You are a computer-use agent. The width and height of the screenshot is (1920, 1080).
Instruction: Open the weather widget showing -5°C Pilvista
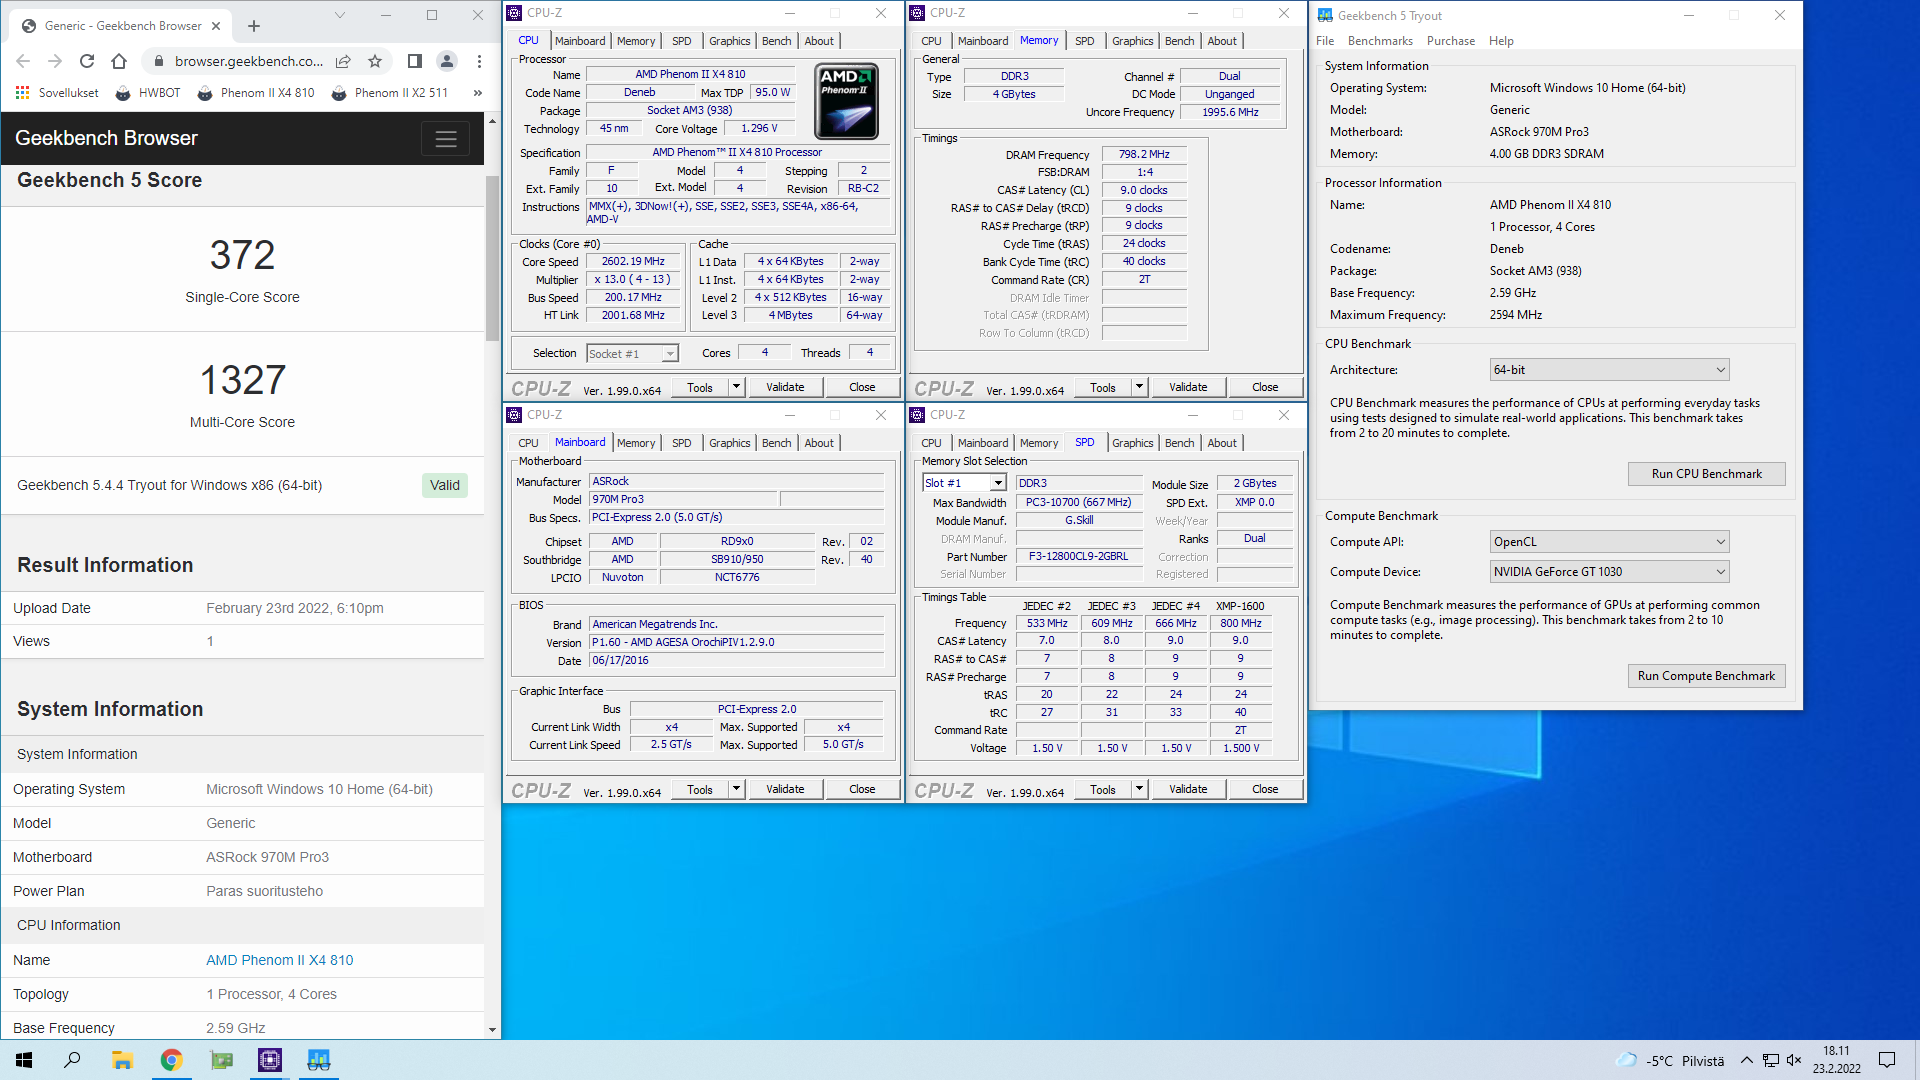click(1670, 1060)
